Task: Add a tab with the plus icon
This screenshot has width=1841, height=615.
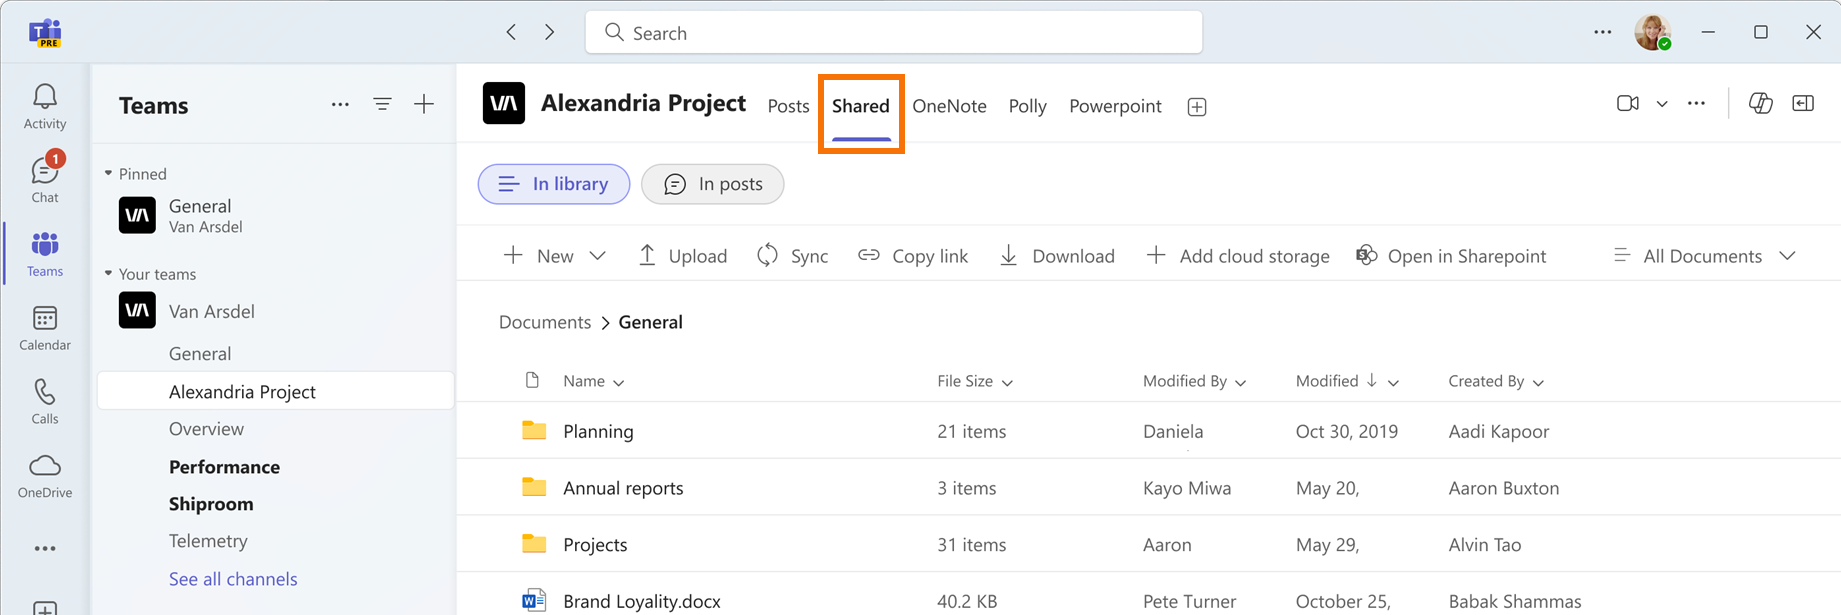Action: (1197, 107)
